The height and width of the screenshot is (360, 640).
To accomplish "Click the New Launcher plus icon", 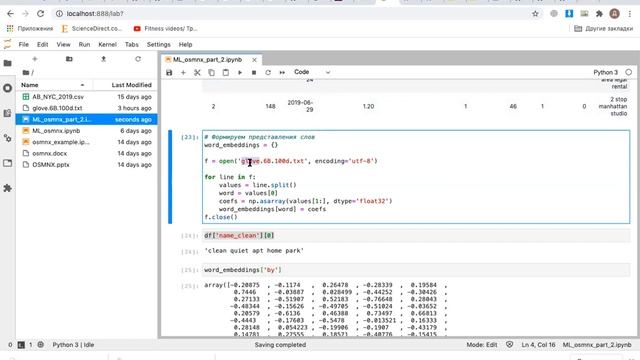I will tap(35, 59).
